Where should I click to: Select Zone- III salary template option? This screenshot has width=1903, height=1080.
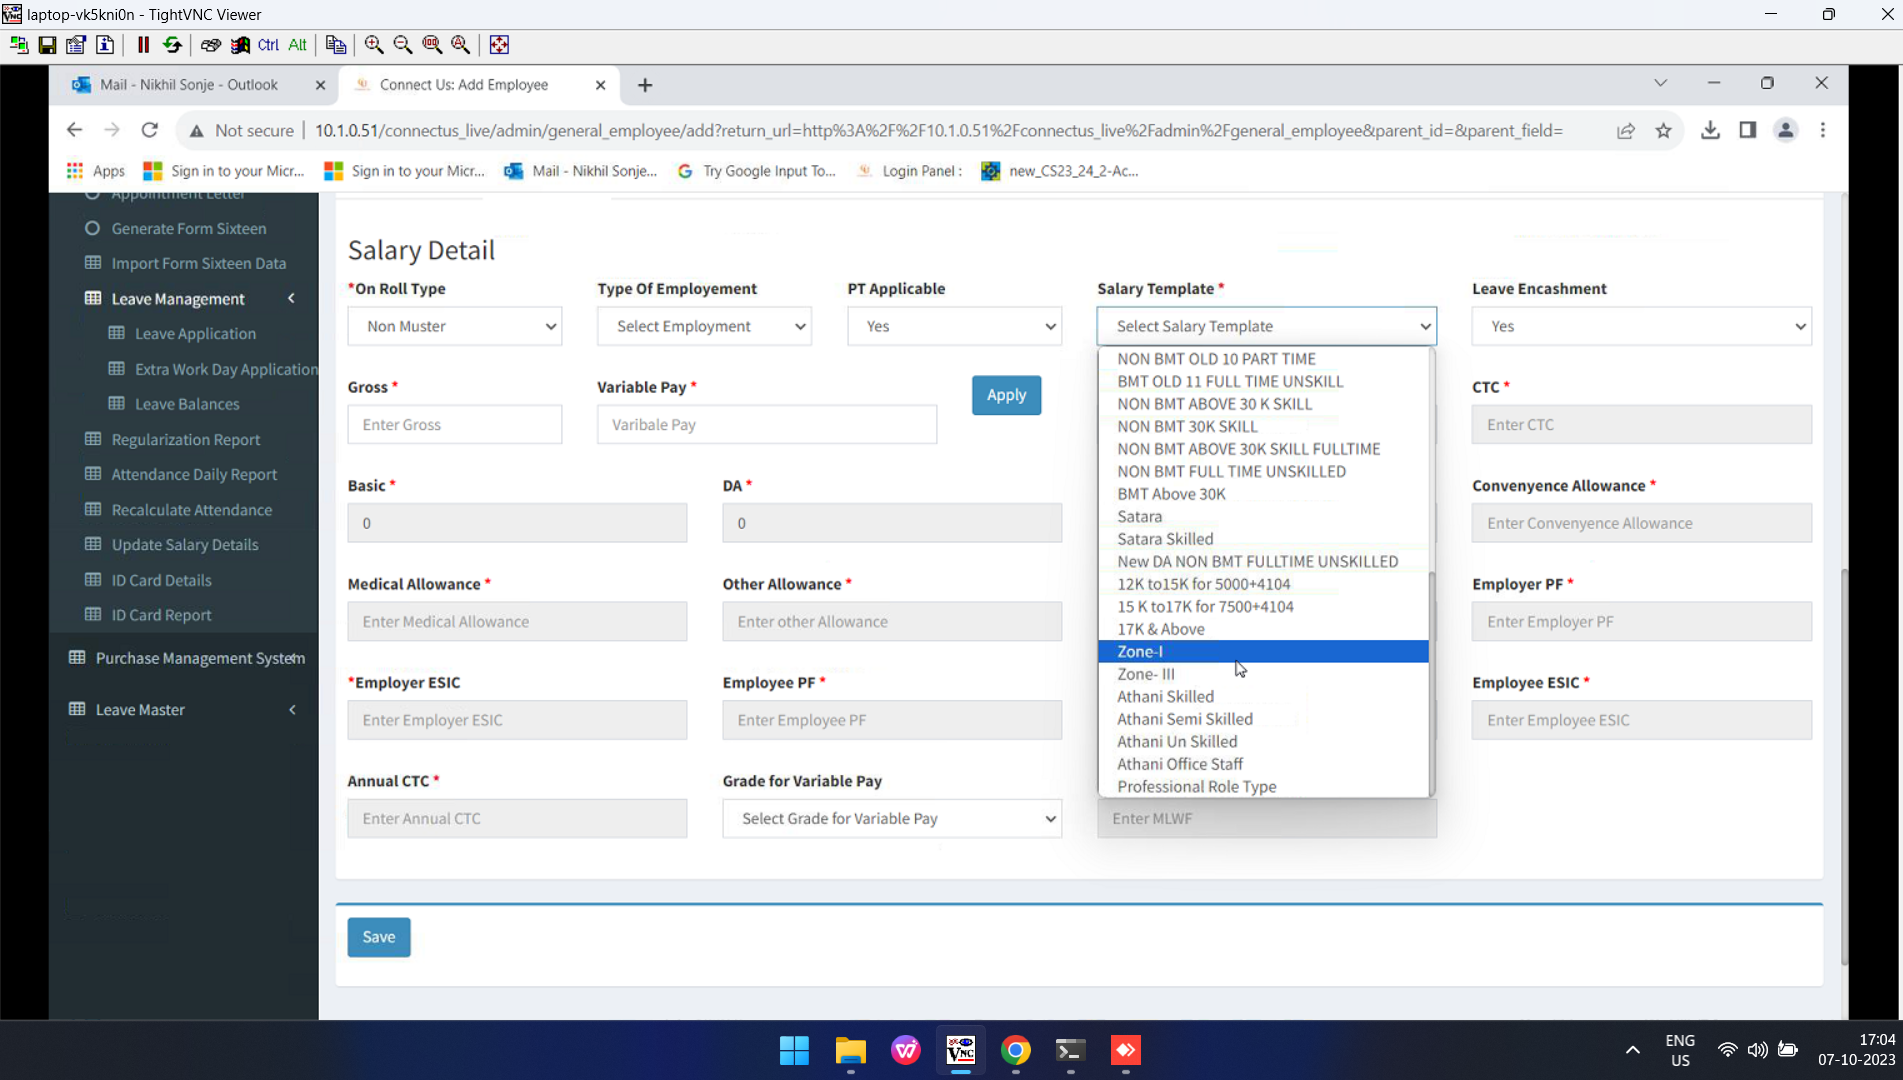[1263, 674]
